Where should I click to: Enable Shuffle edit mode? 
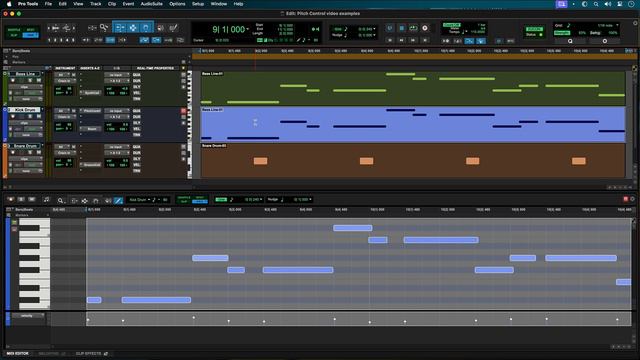click(x=14, y=30)
